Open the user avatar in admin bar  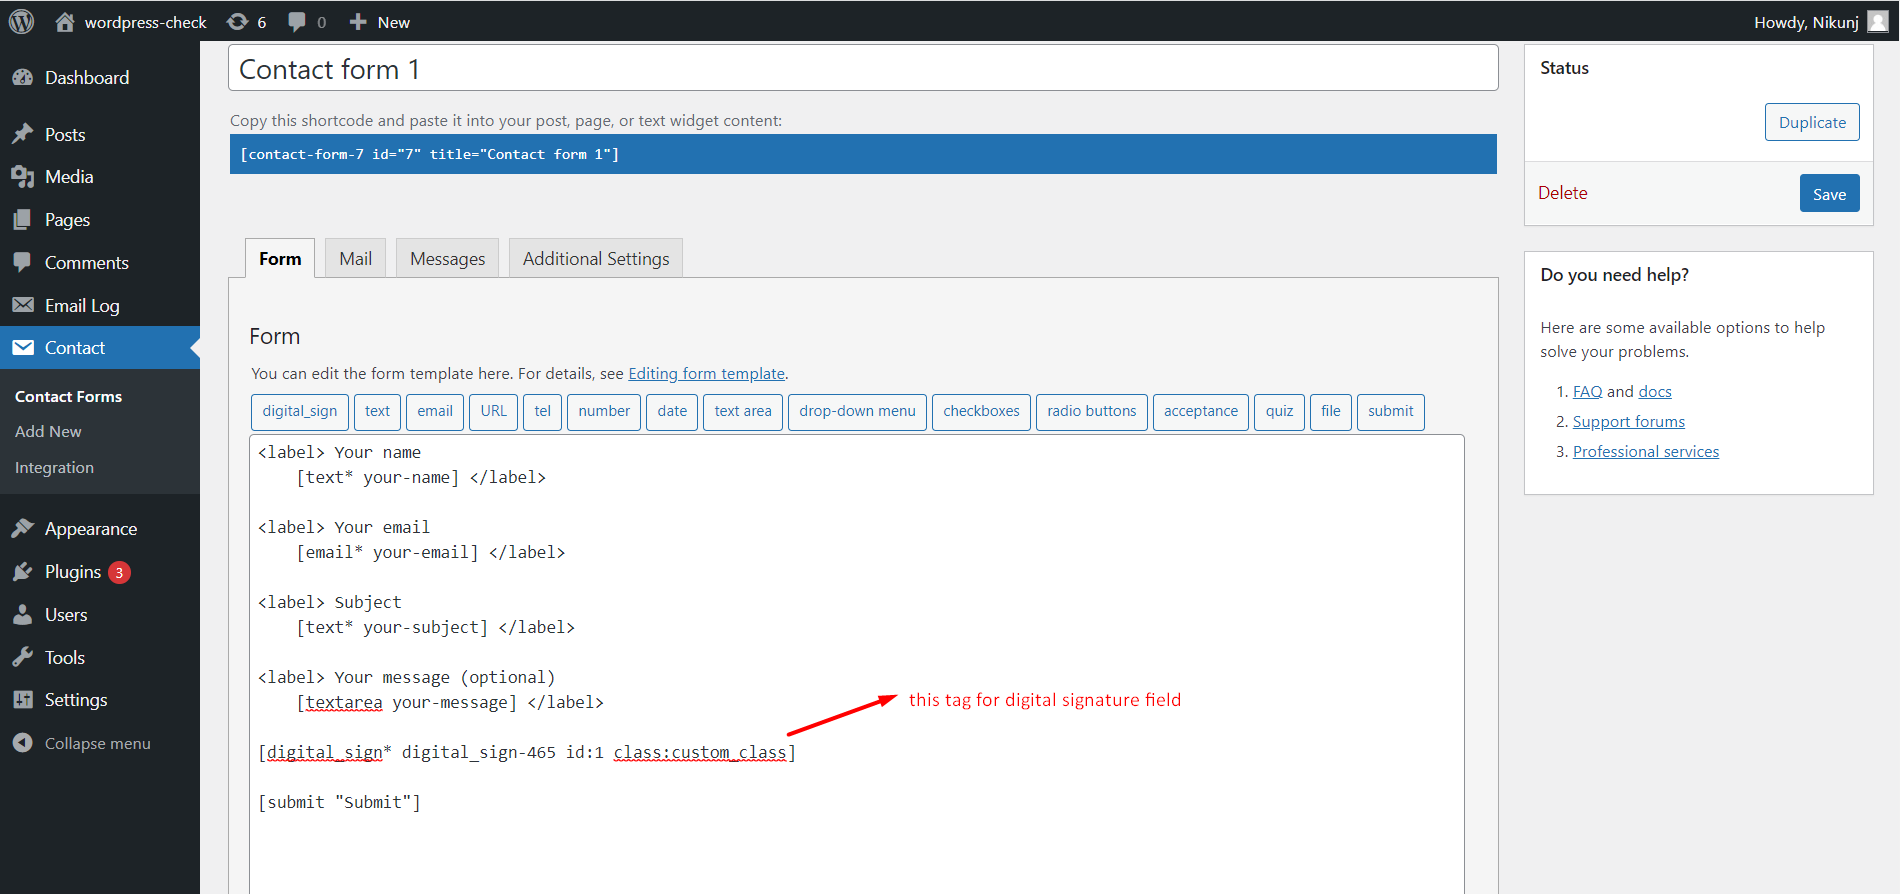pyautogui.click(x=1878, y=22)
